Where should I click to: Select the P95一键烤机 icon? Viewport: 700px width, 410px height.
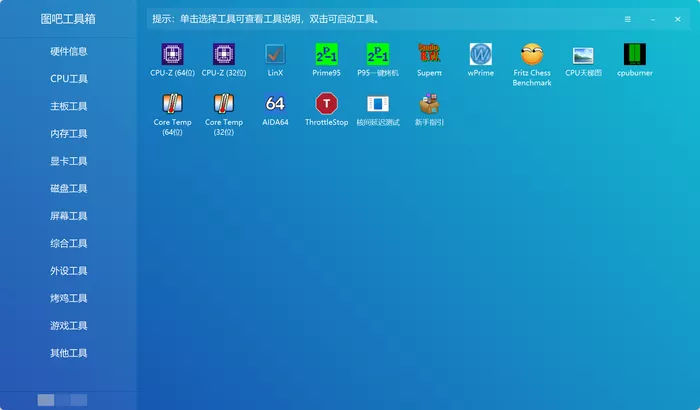[378, 54]
